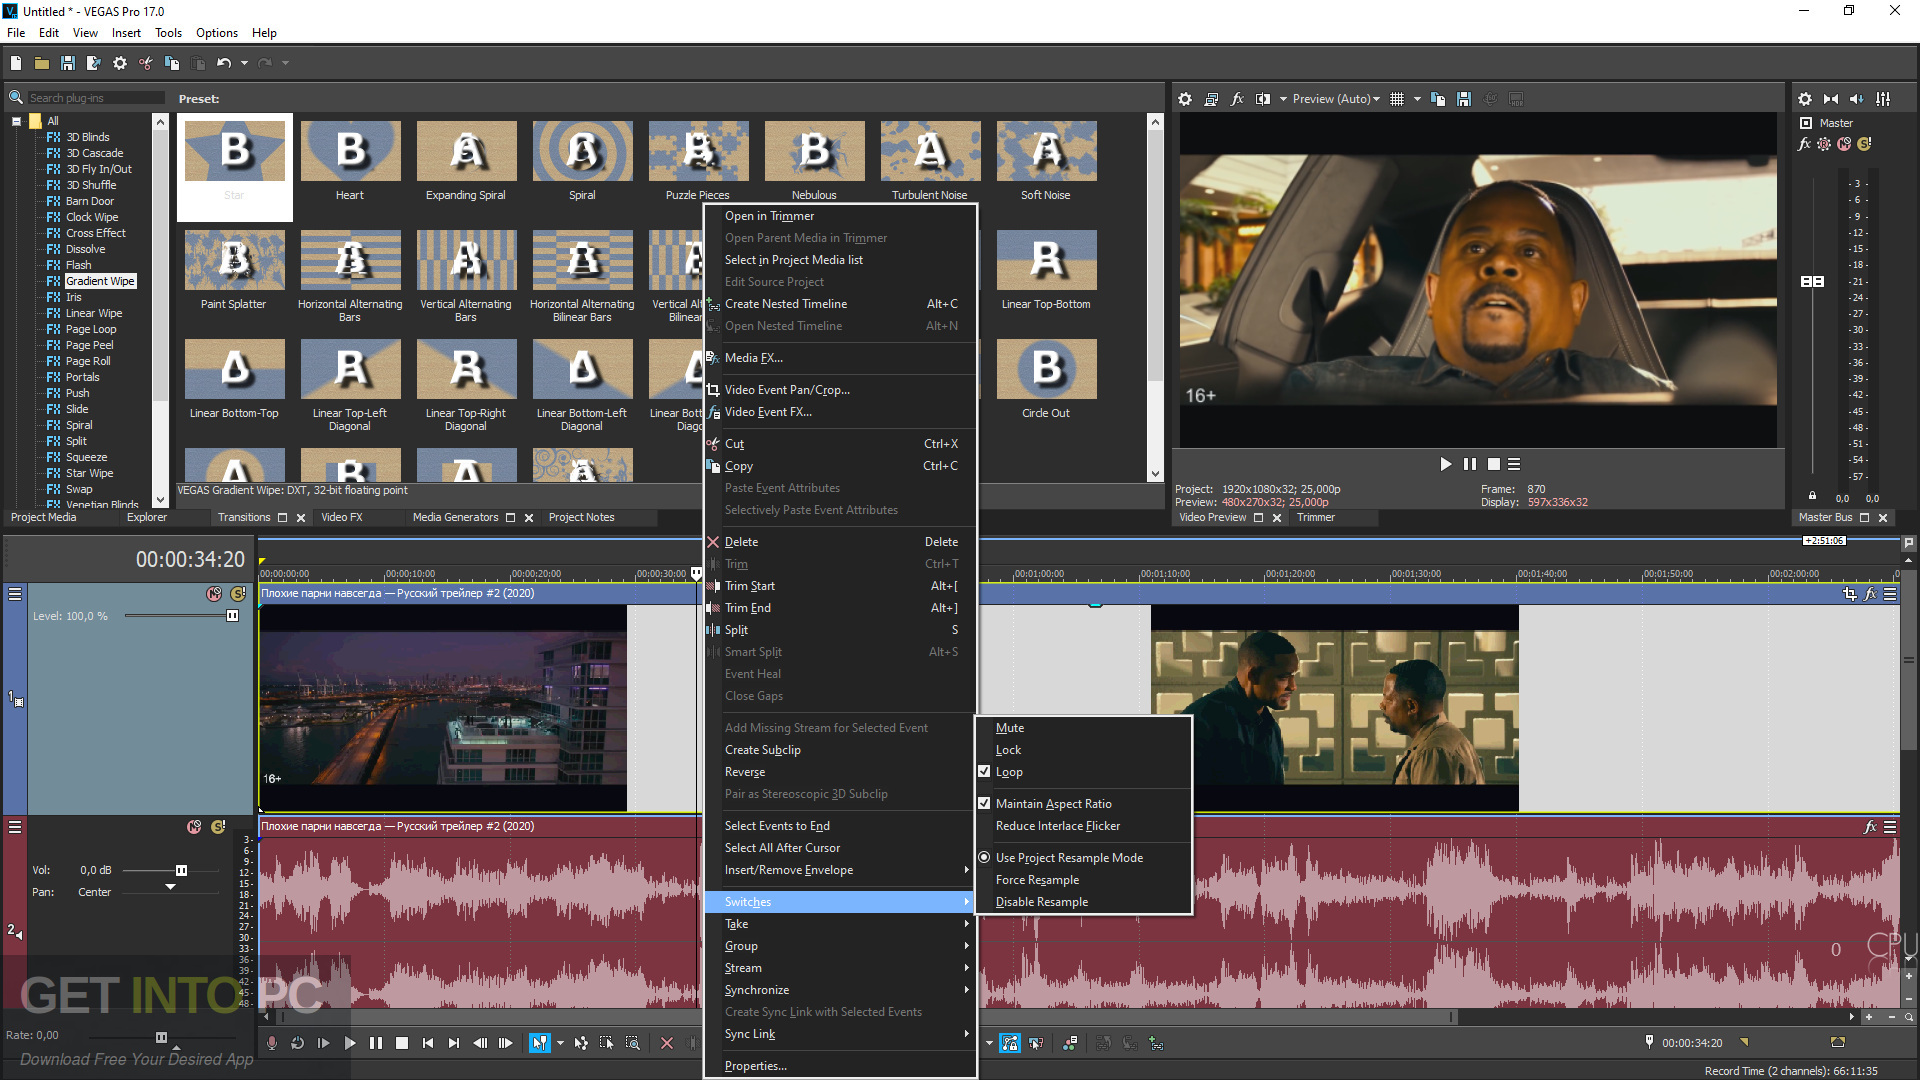Toggle Master bus mute icon
Image resolution: width=1920 pixels, height=1080 pixels.
pyautogui.click(x=1844, y=144)
